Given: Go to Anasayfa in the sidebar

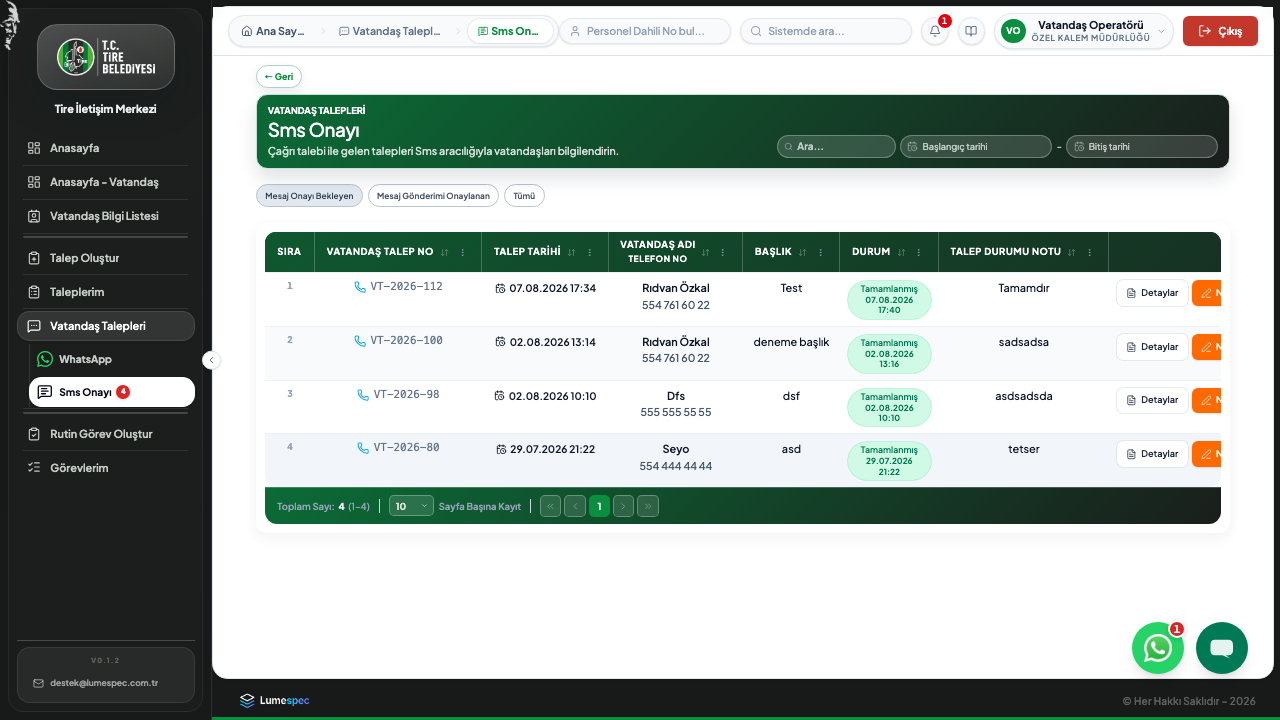Looking at the screenshot, I should [x=106, y=148].
